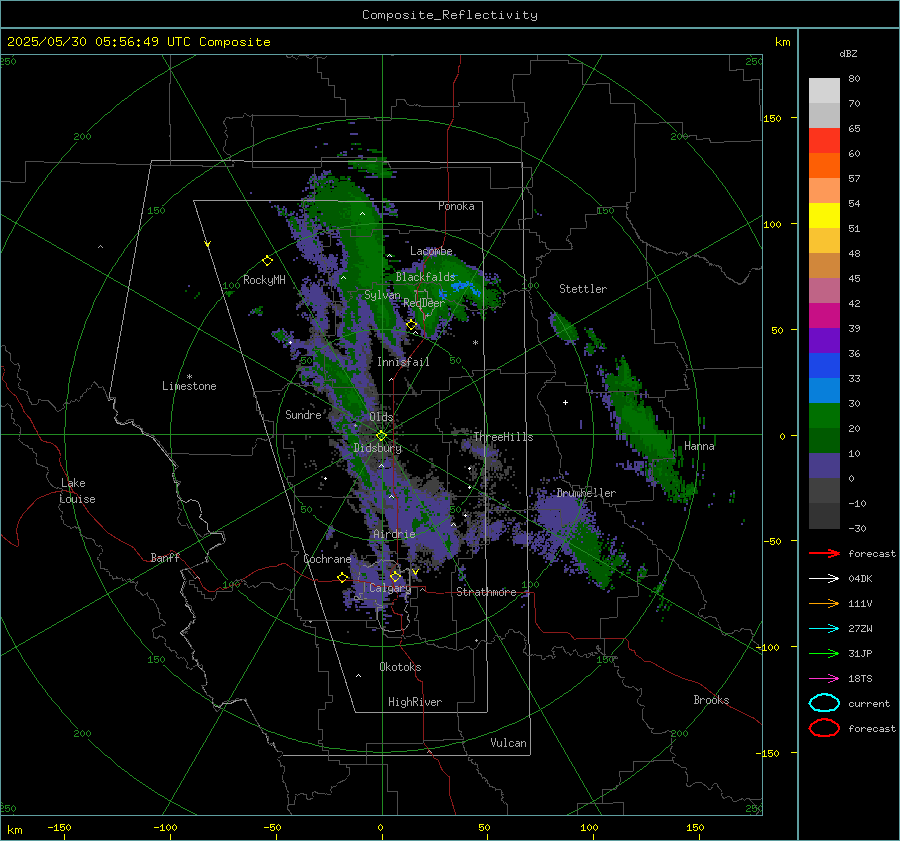Click the Airdrie label

(394, 534)
